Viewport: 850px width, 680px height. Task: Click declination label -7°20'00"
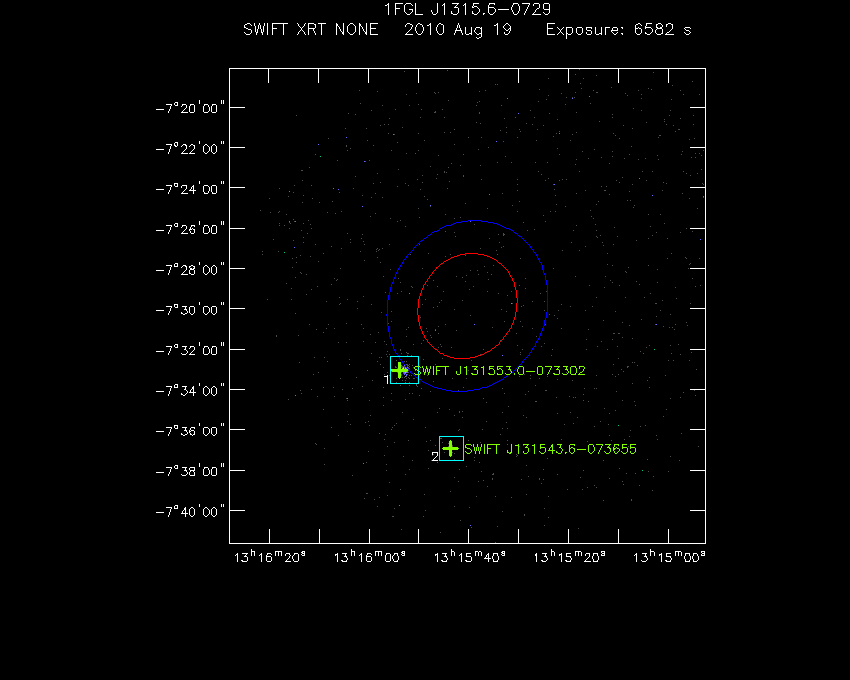190,108
